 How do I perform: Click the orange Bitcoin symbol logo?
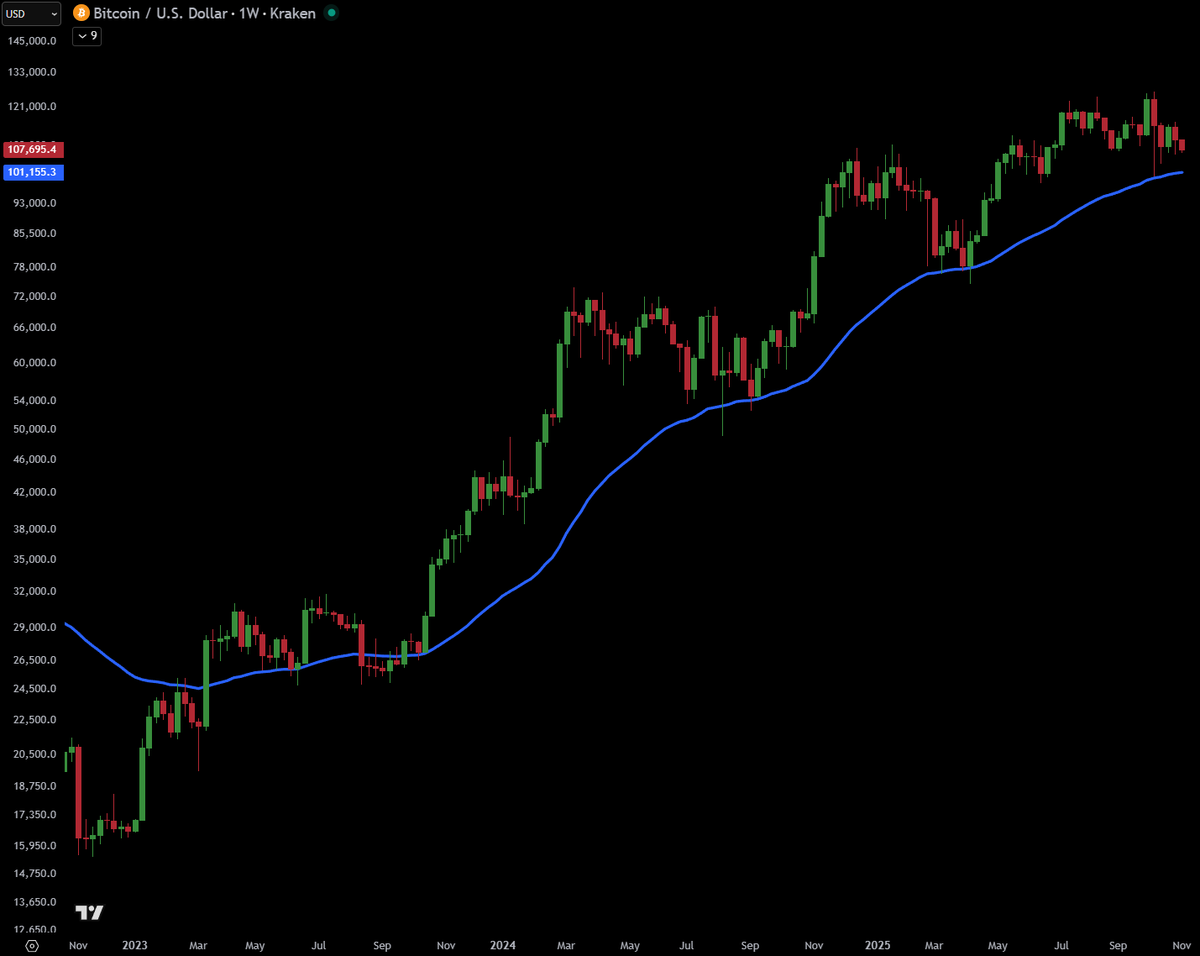(82, 14)
